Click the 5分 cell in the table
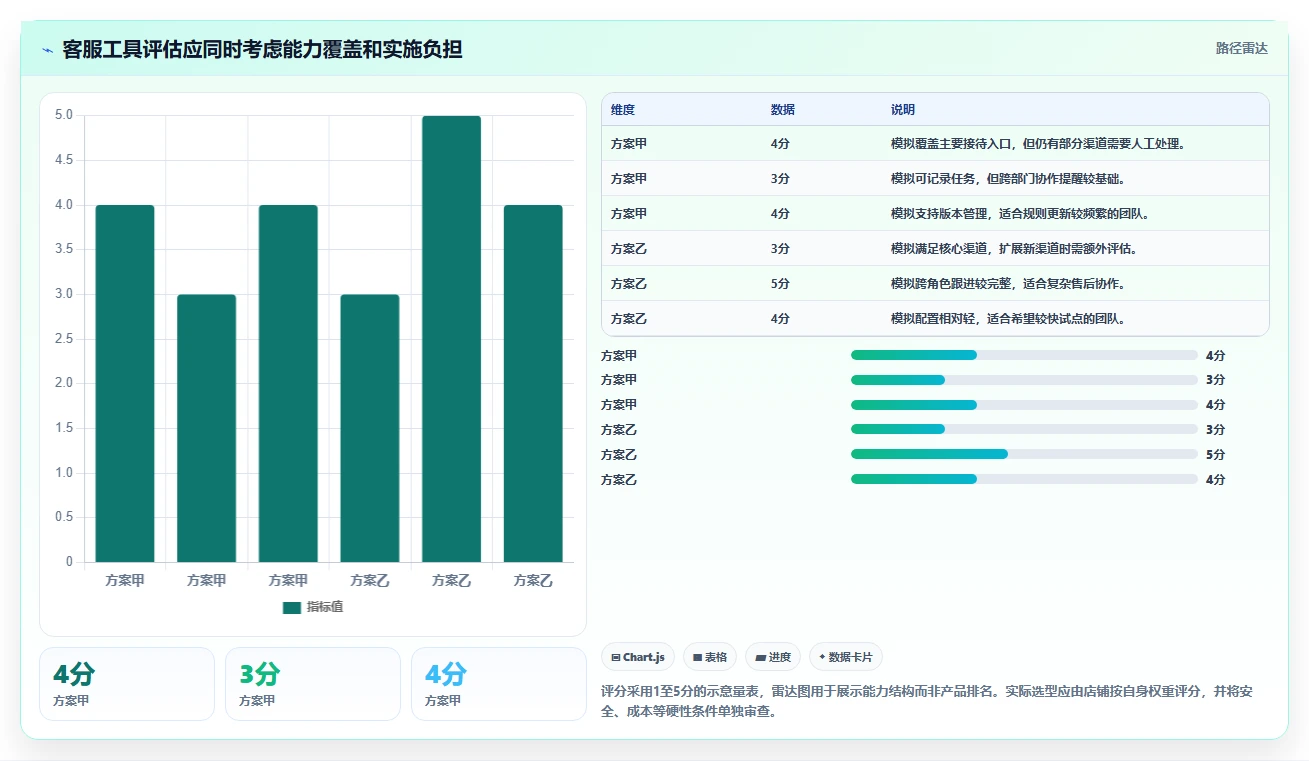Screen dimensions: 1309x761 pos(780,284)
